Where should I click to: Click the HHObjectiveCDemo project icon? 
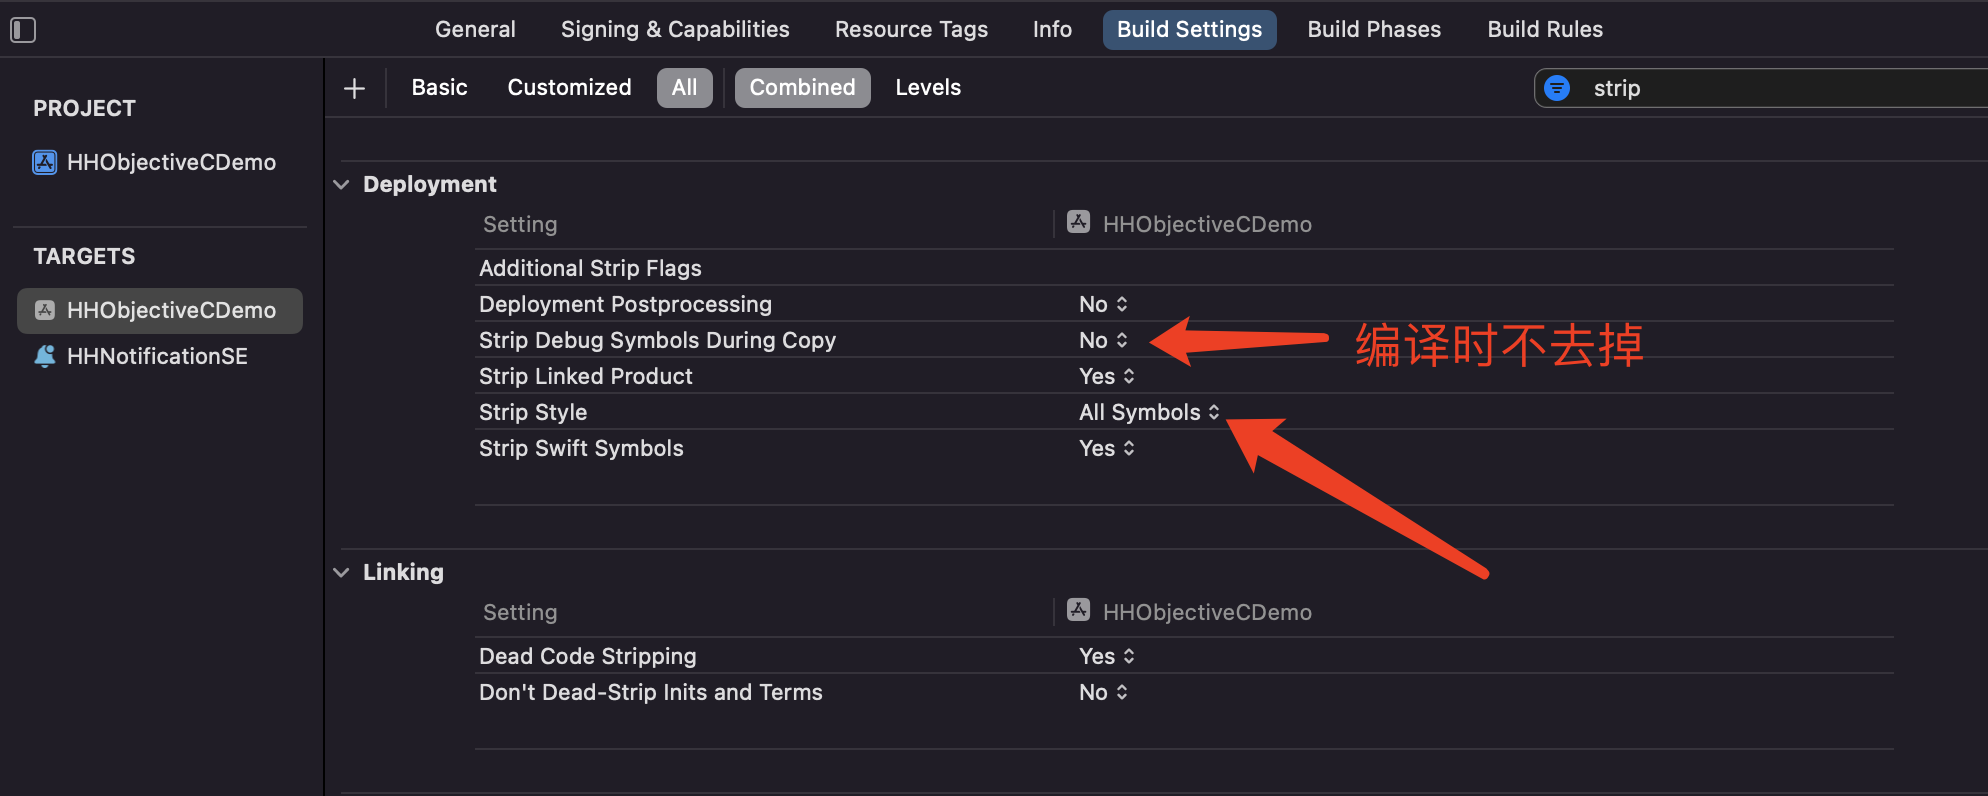[45, 162]
